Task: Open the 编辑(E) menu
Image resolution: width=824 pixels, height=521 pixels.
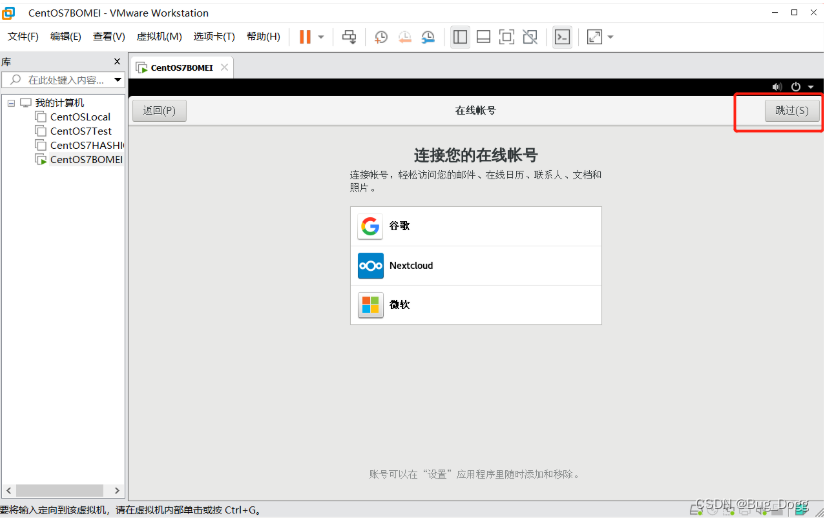Action: point(66,36)
